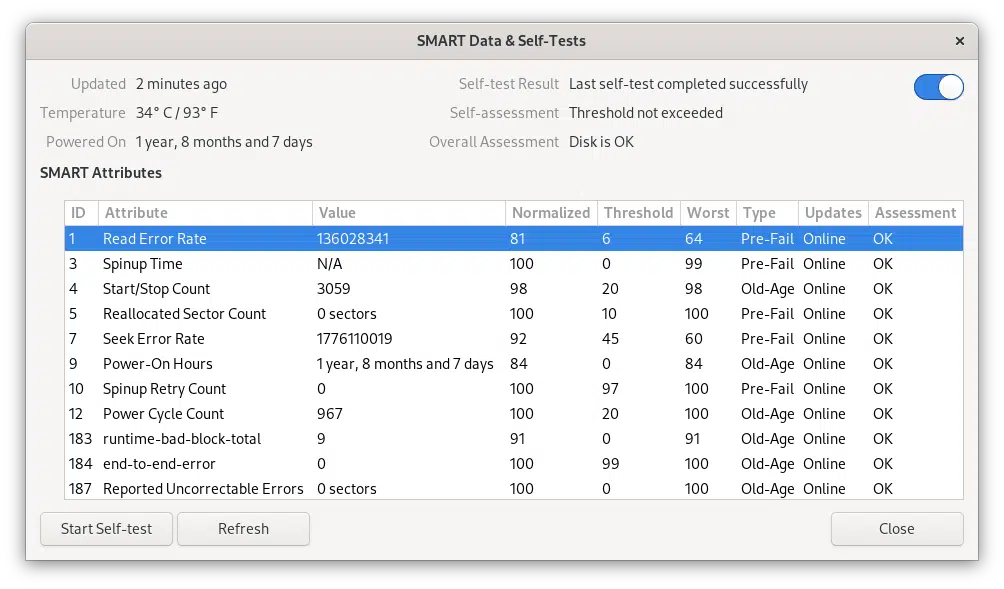Sort by the Updates column header

point(833,213)
